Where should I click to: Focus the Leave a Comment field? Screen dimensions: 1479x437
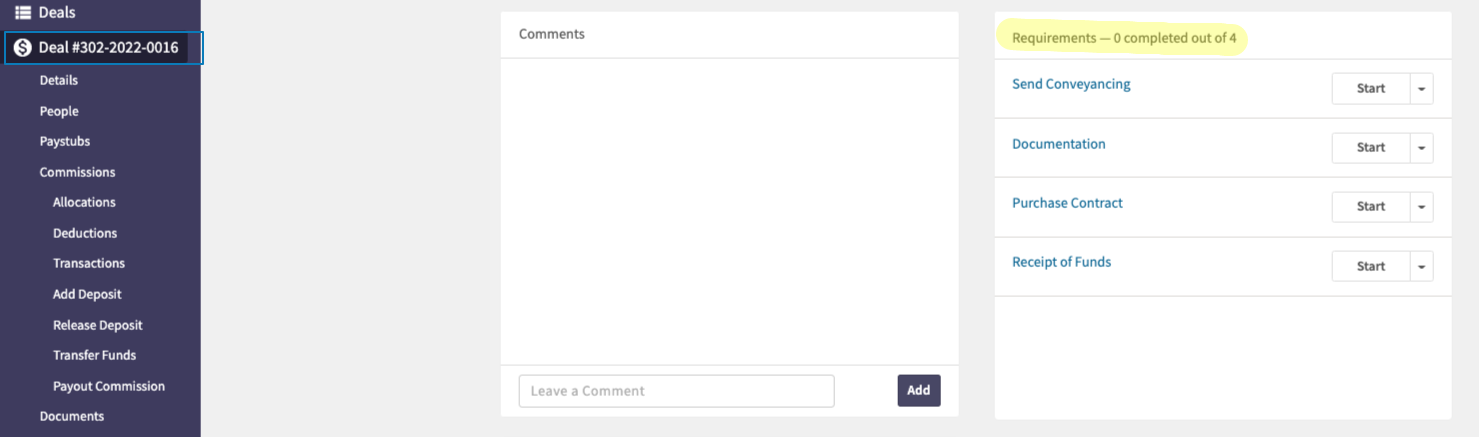click(676, 391)
